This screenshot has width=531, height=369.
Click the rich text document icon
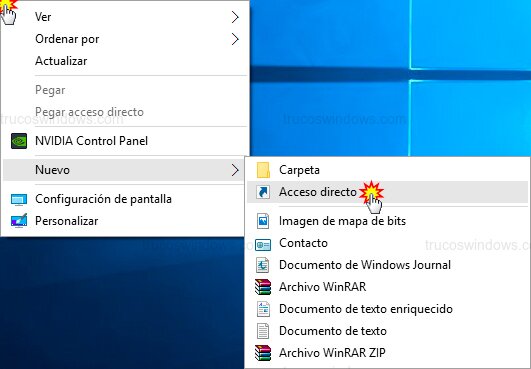click(263, 309)
